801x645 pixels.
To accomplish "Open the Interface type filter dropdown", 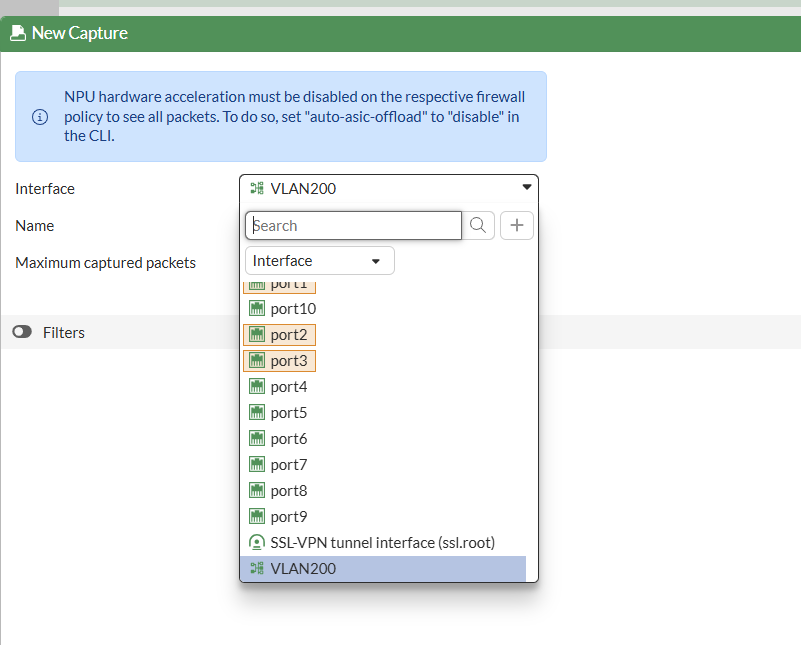I will click(319, 261).
